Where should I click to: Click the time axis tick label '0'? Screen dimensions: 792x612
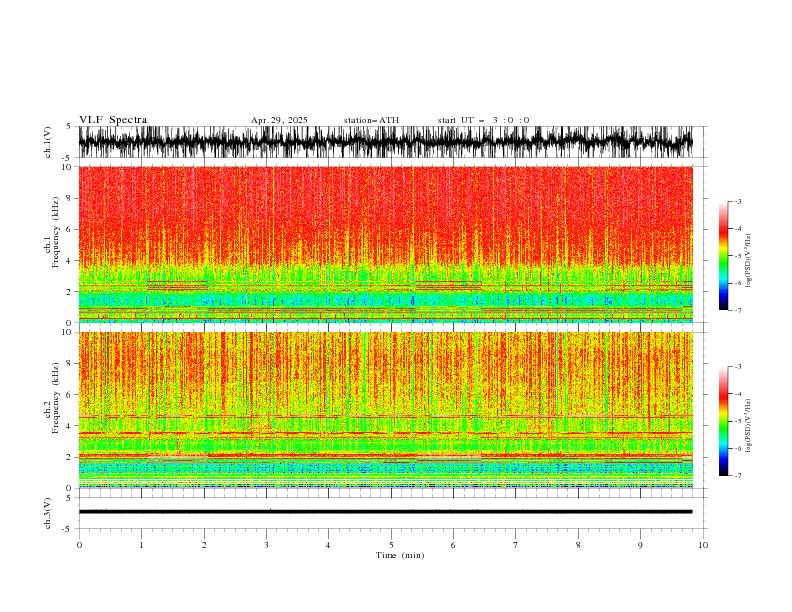[x=79, y=545]
